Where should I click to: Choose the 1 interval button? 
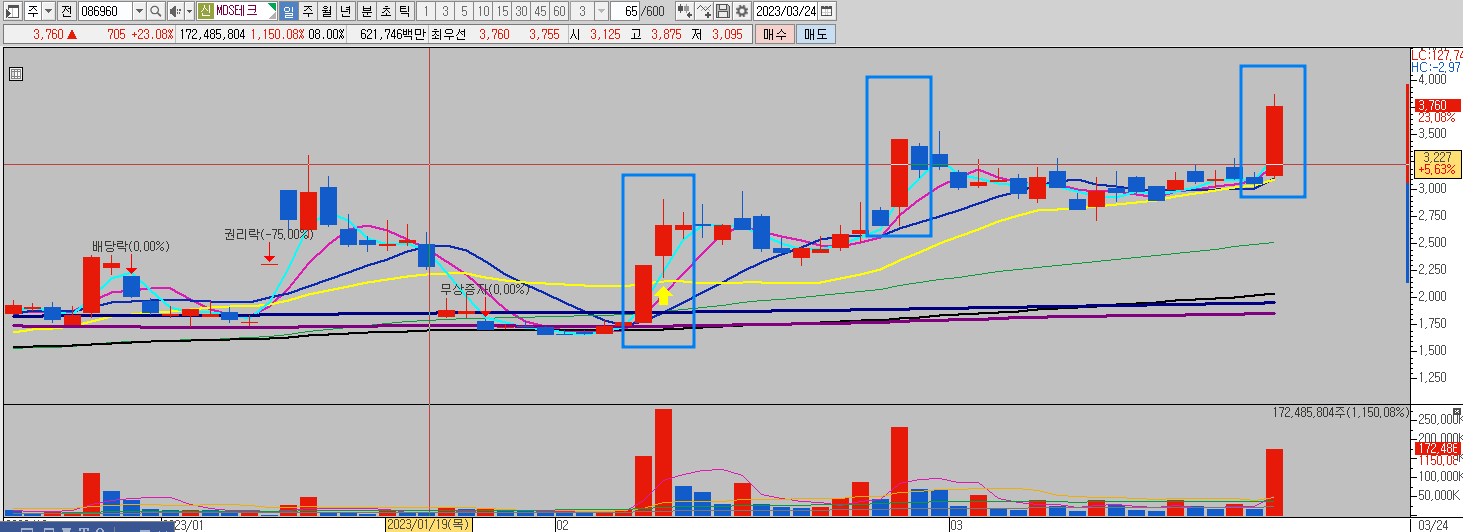pos(426,11)
